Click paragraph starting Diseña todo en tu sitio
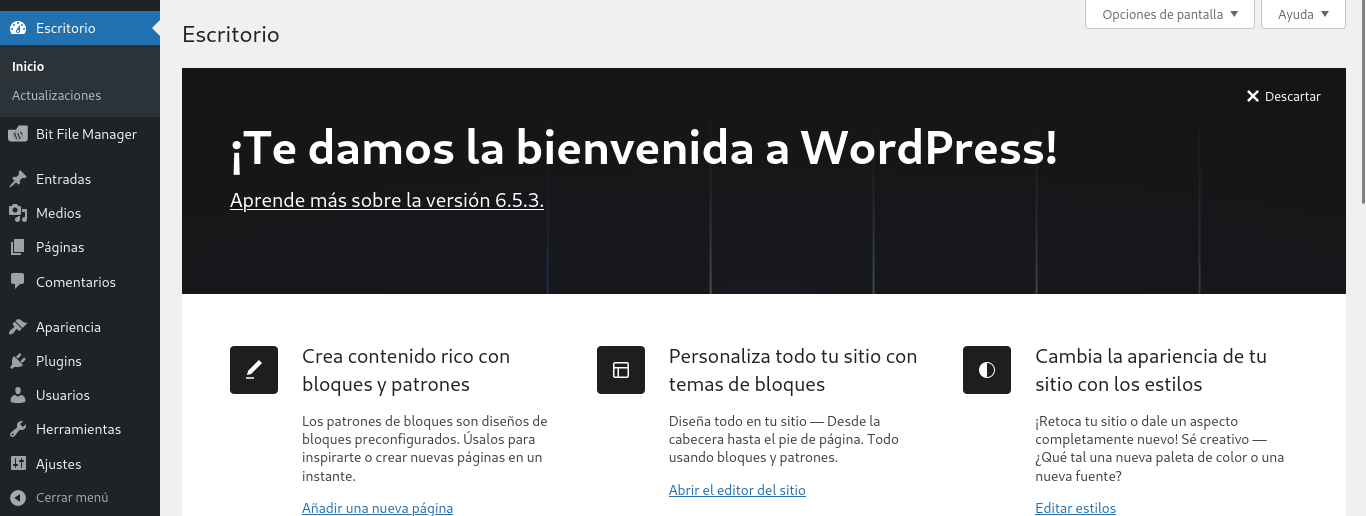Image resolution: width=1366 pixels, height=516 pixels. [784, 439]
